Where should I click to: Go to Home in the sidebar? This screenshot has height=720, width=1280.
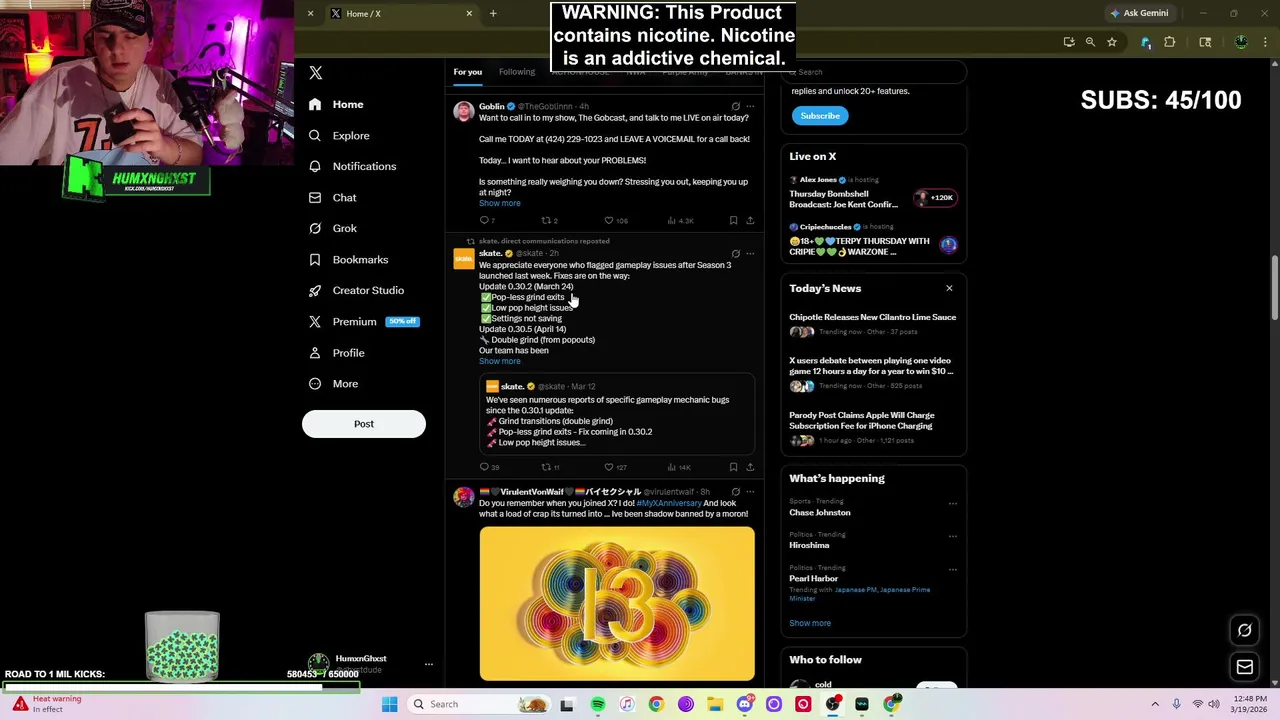tap(336, 104)
